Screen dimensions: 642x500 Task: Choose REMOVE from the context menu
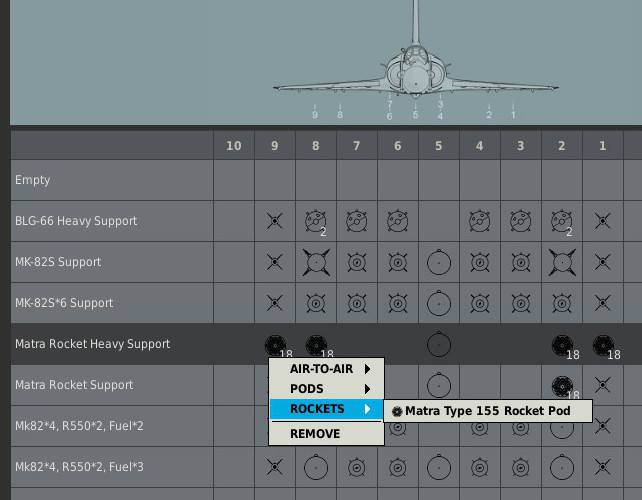click(326, 434)
